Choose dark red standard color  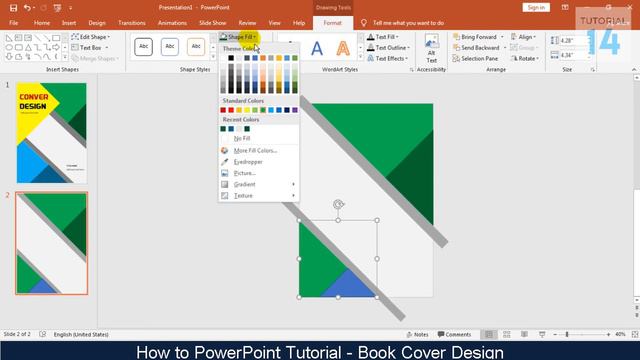[223, 110]
